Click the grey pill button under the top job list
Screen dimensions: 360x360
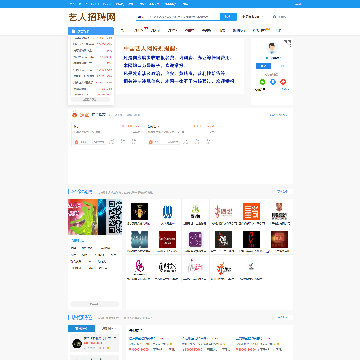(90, 99)
